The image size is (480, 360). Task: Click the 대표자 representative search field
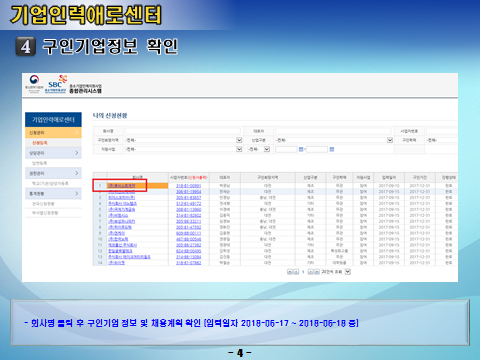(333, 131)
